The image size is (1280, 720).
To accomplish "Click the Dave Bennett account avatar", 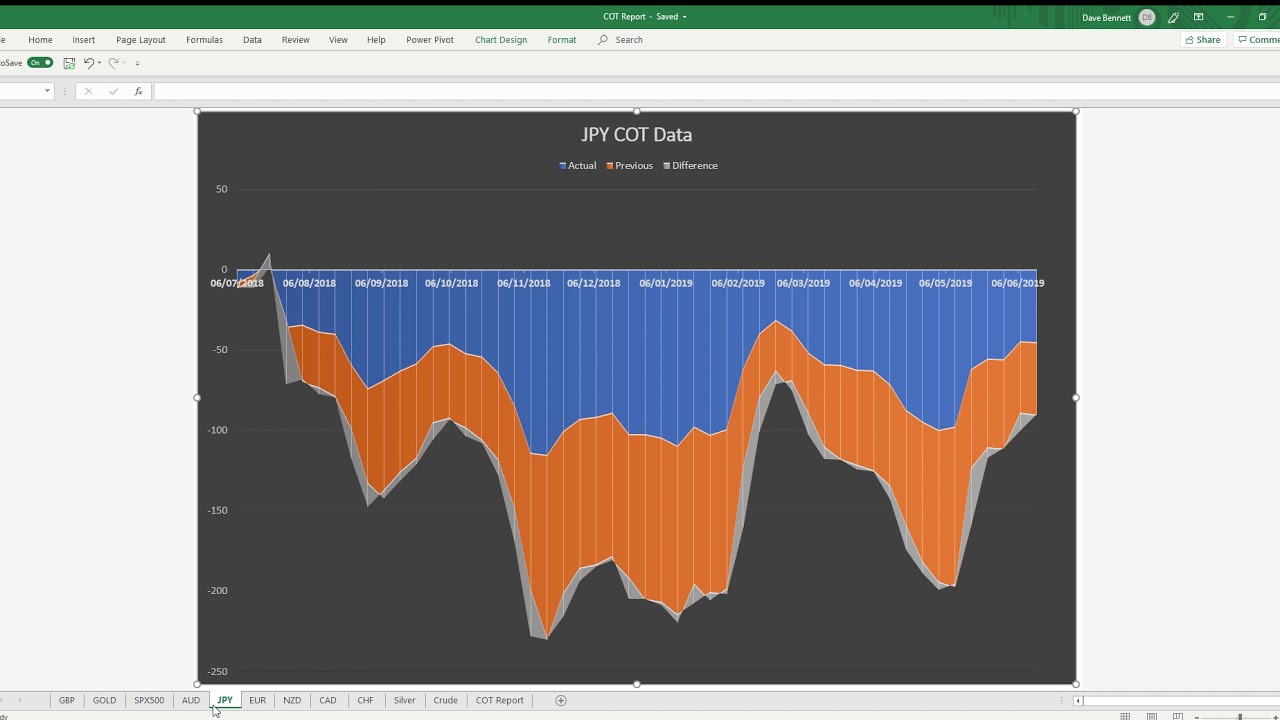I will (1147, 17).
